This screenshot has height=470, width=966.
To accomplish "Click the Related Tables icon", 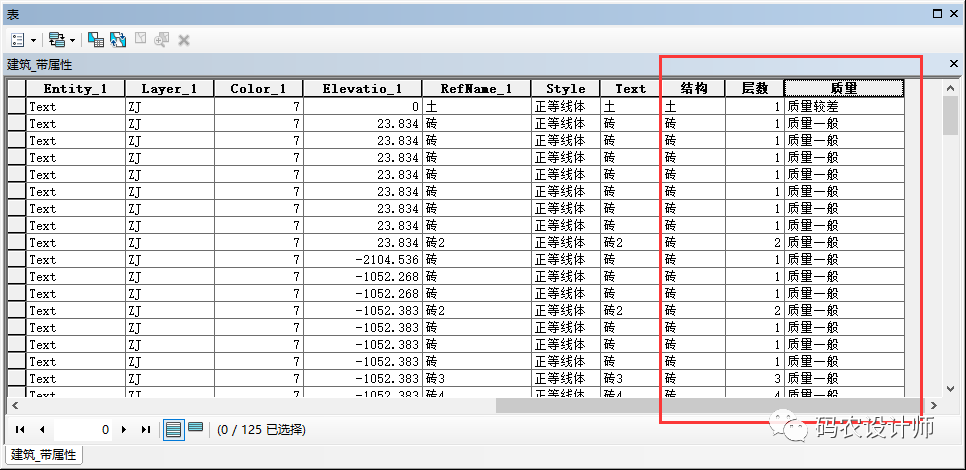I will [x=56, y=40].
